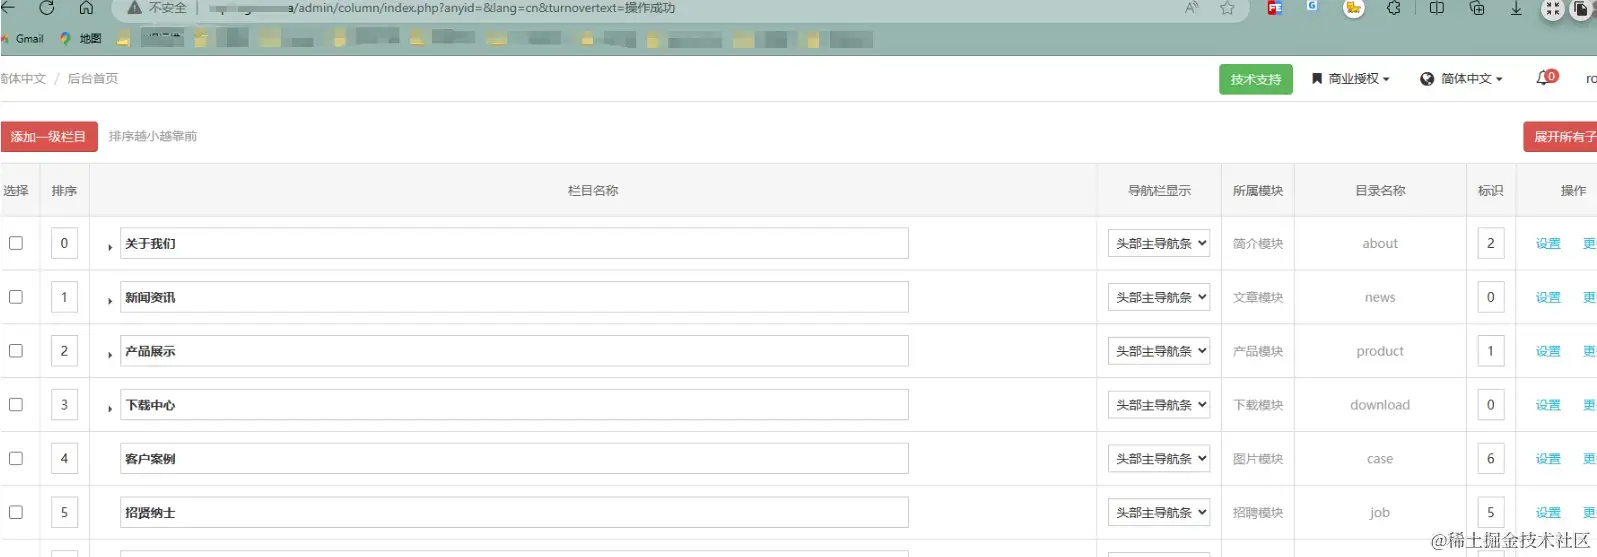Click the 图片模块 module cell
This screenshot has height=557, width=1597.
1258,459
